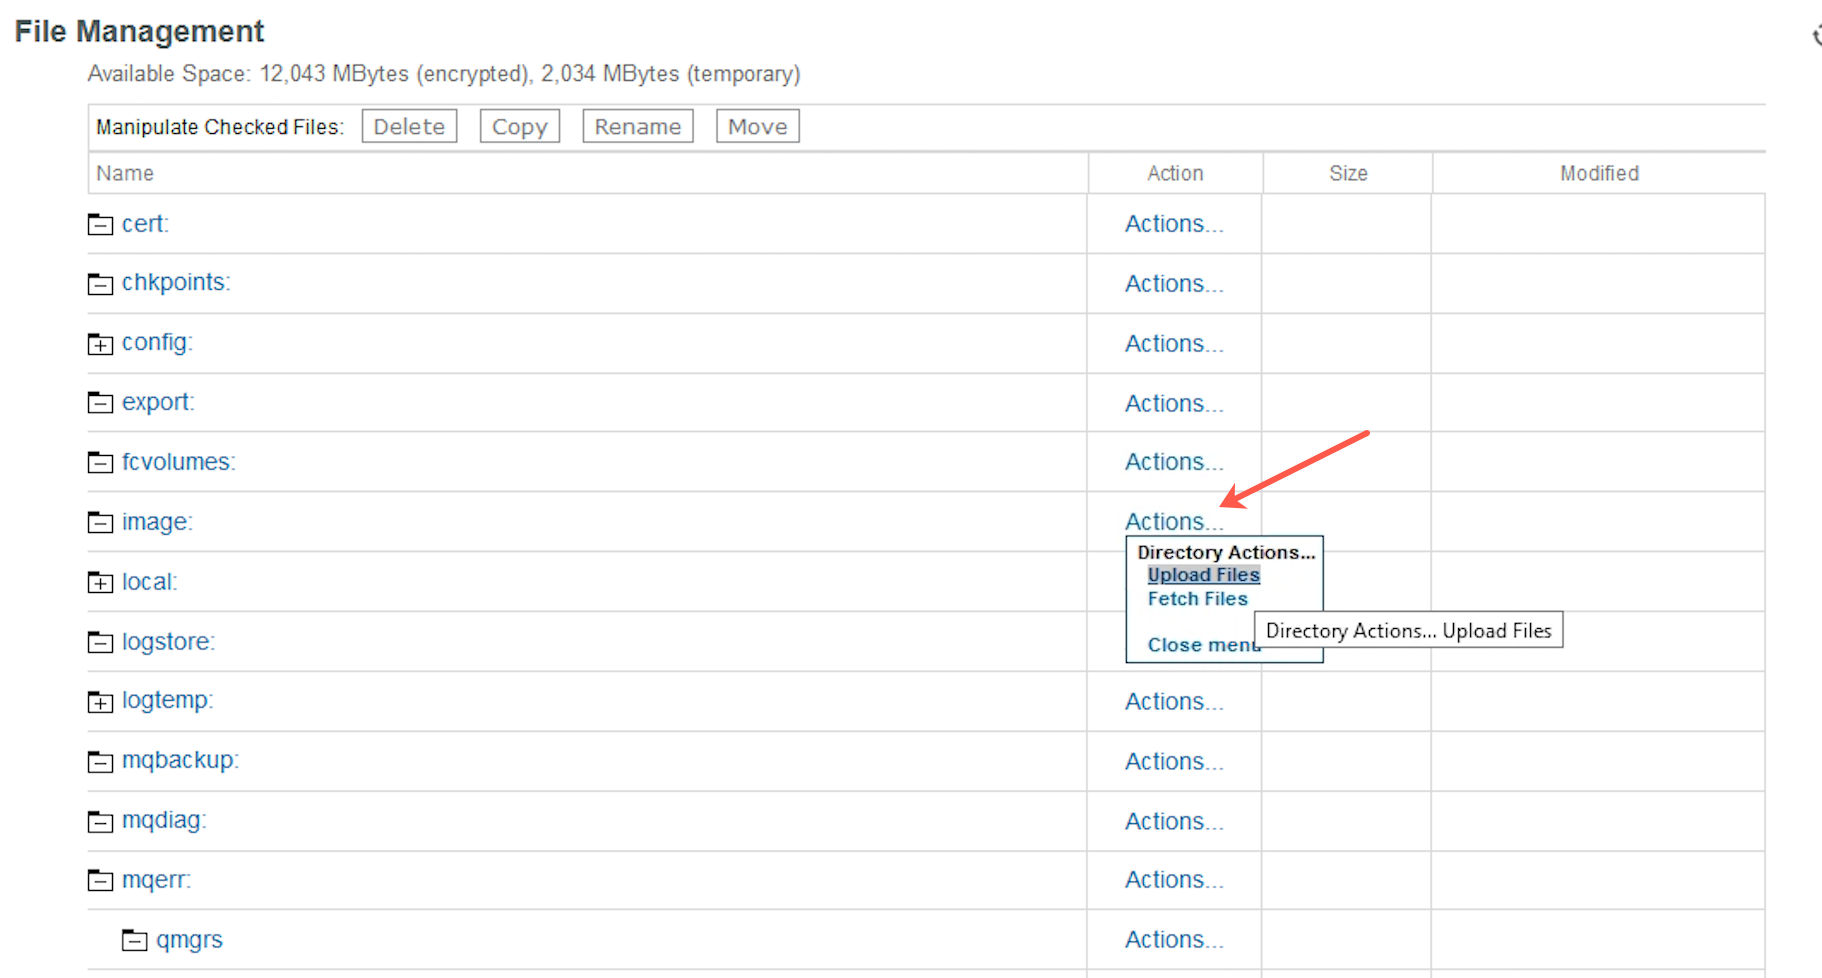1822x978 pixels.
Task: Collapse the export: folder icon
Action: tap(100, 402)
